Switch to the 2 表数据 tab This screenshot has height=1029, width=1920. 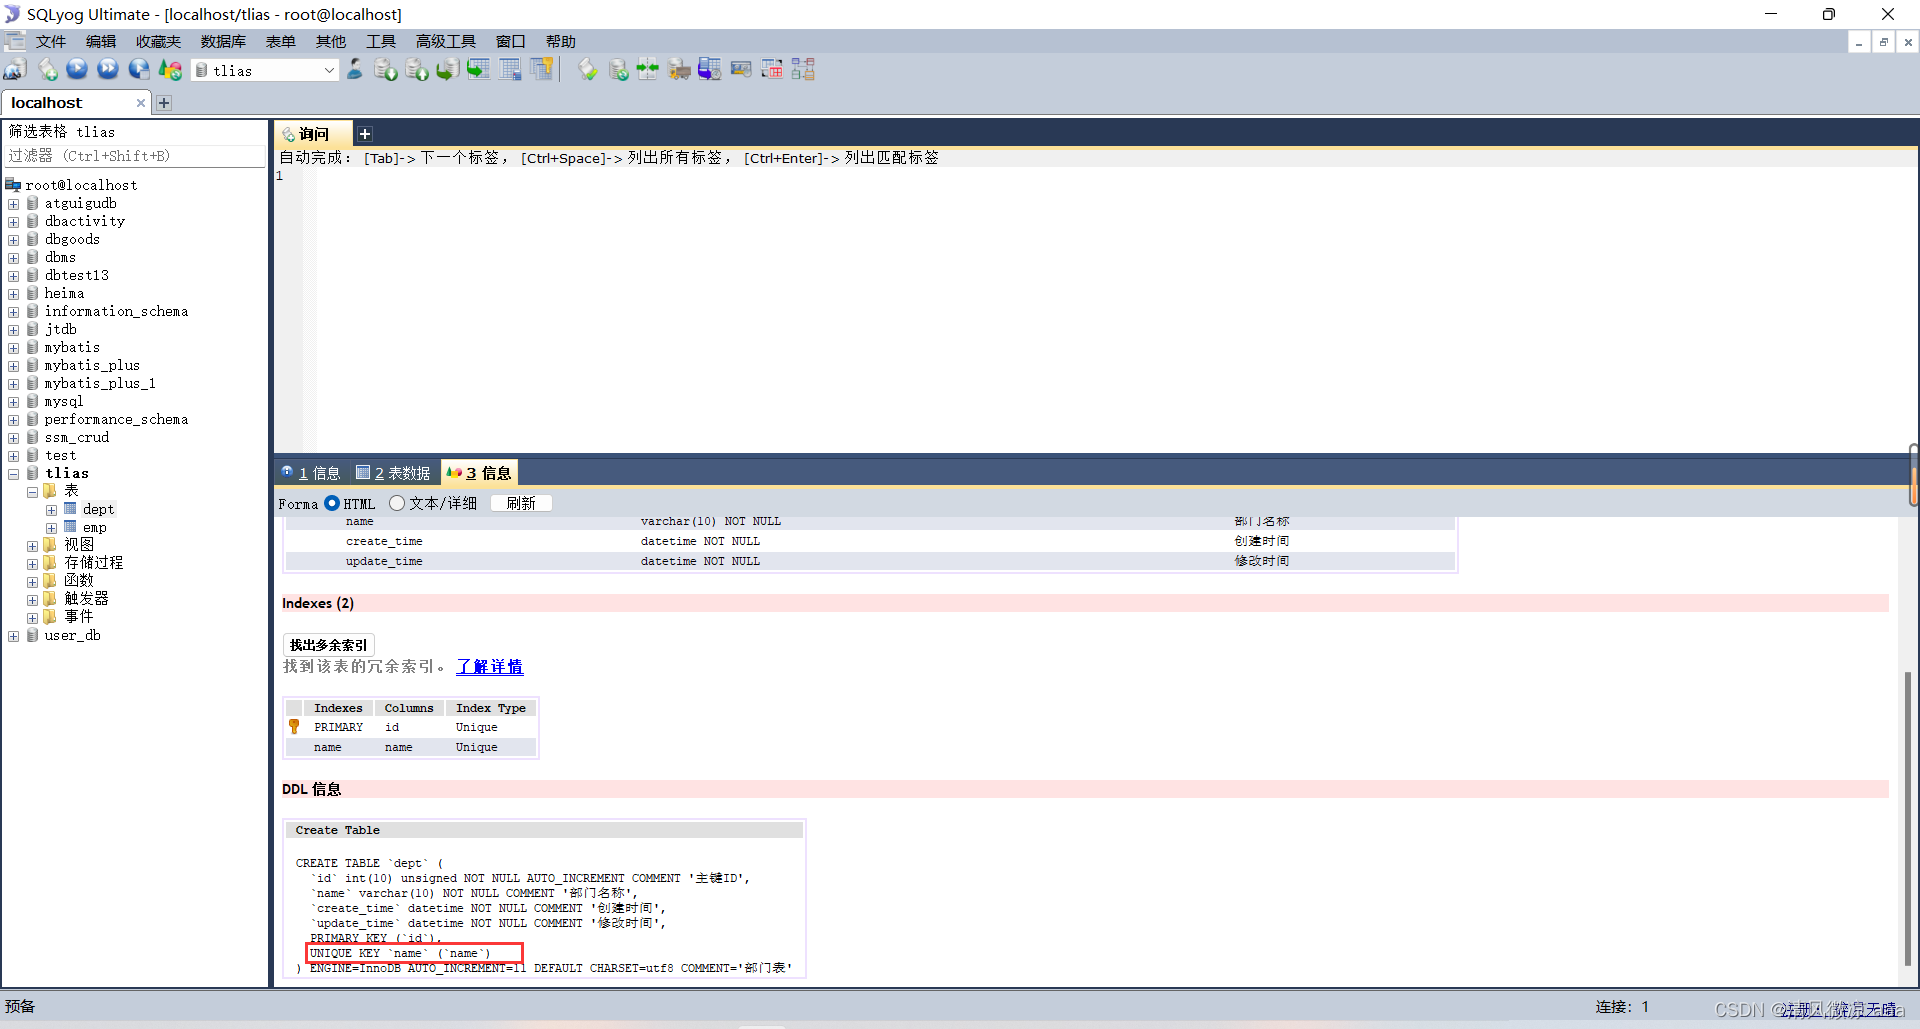[394, 473]
